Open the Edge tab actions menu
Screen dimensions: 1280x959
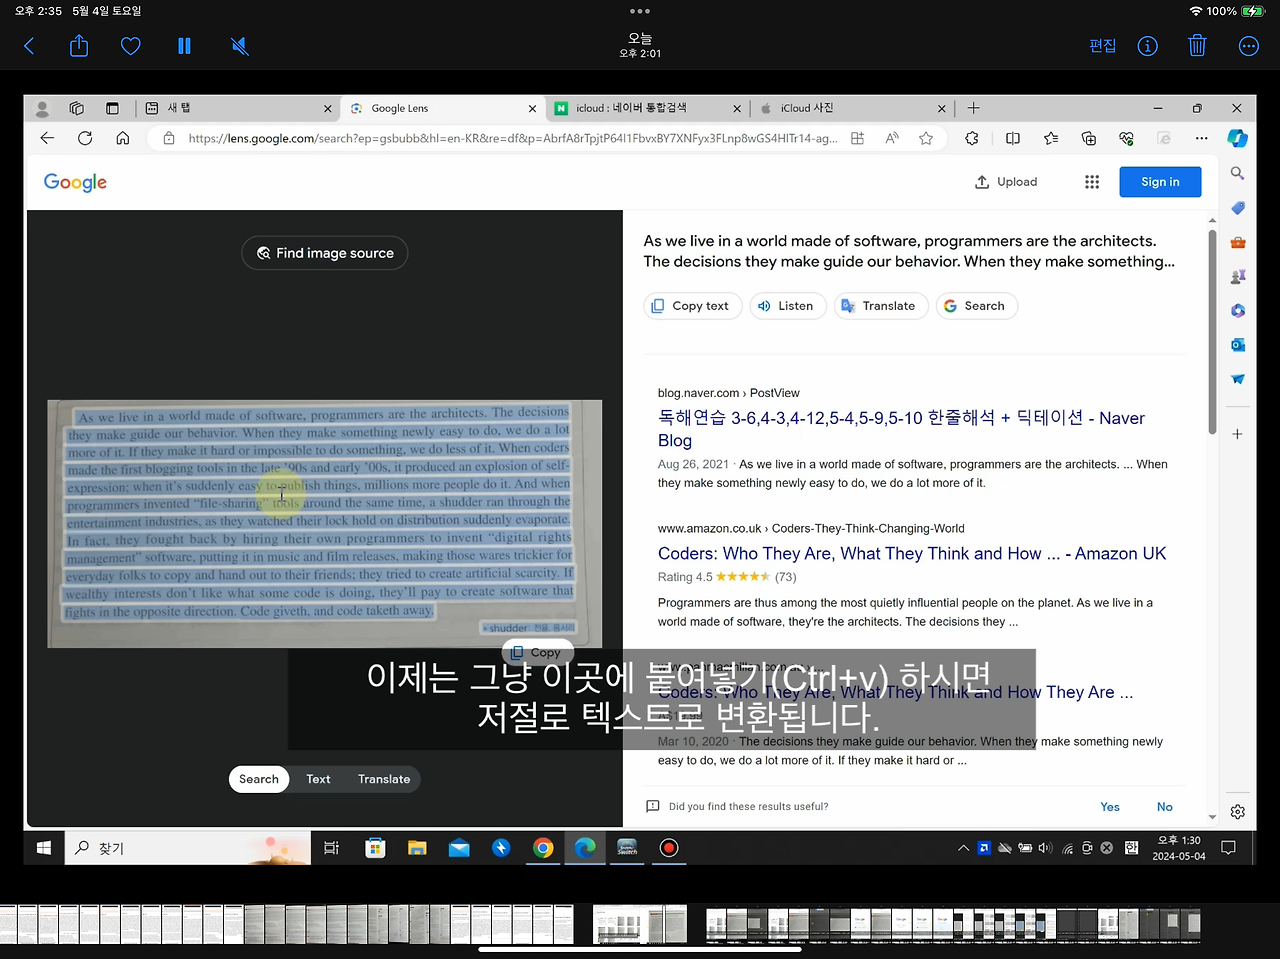click(112, 108)
